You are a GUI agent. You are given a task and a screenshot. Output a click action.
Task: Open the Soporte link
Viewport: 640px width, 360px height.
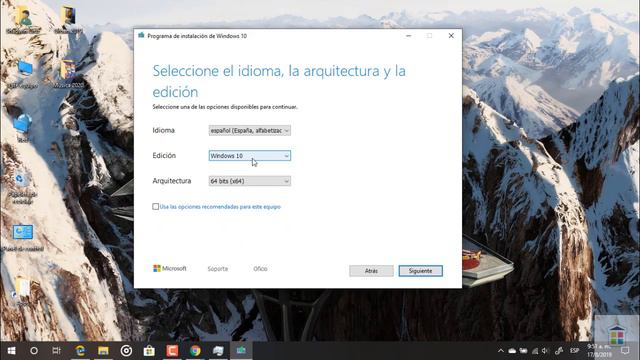[x=218, y=269]
